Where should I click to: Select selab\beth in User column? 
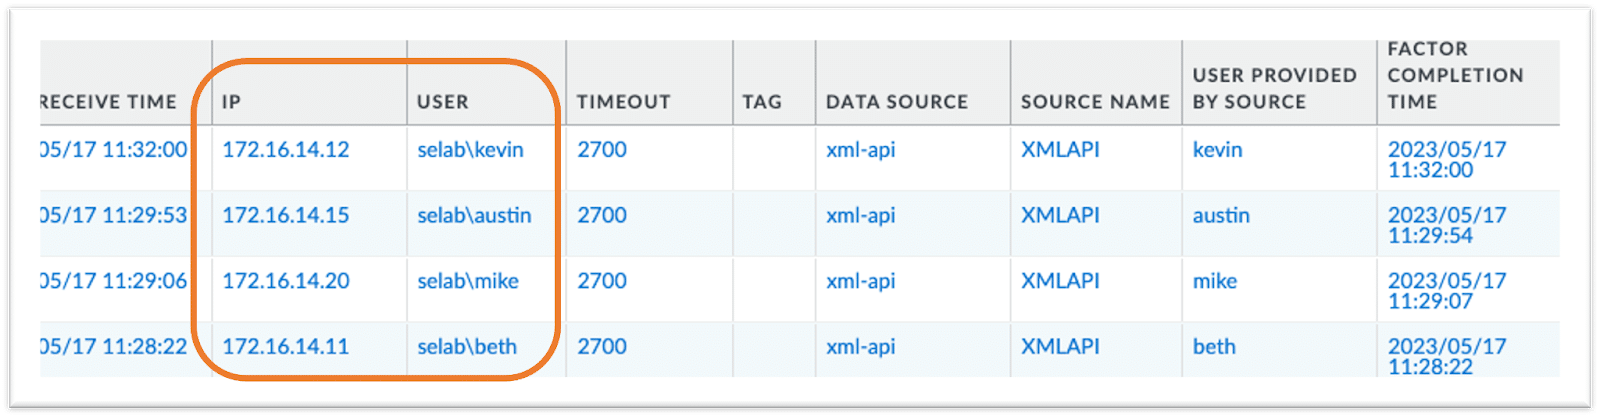click(x=467, y=347)
